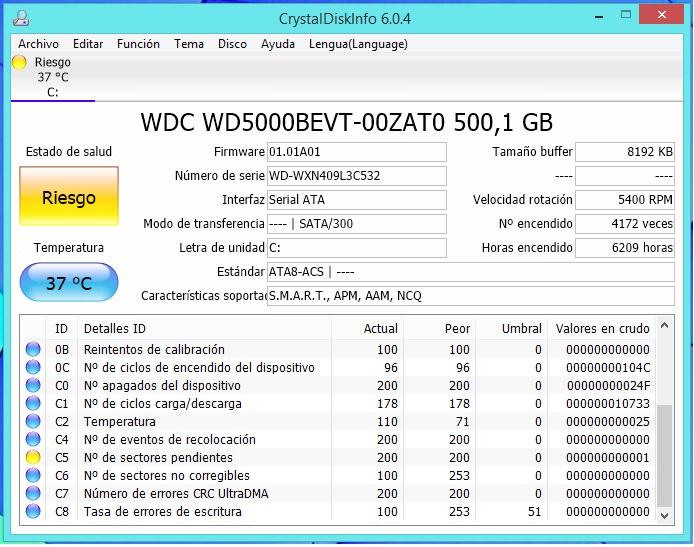Click the SMART list vertical scrollbar thumb
Screen dimensions: 694x547
tap(664, 455)
